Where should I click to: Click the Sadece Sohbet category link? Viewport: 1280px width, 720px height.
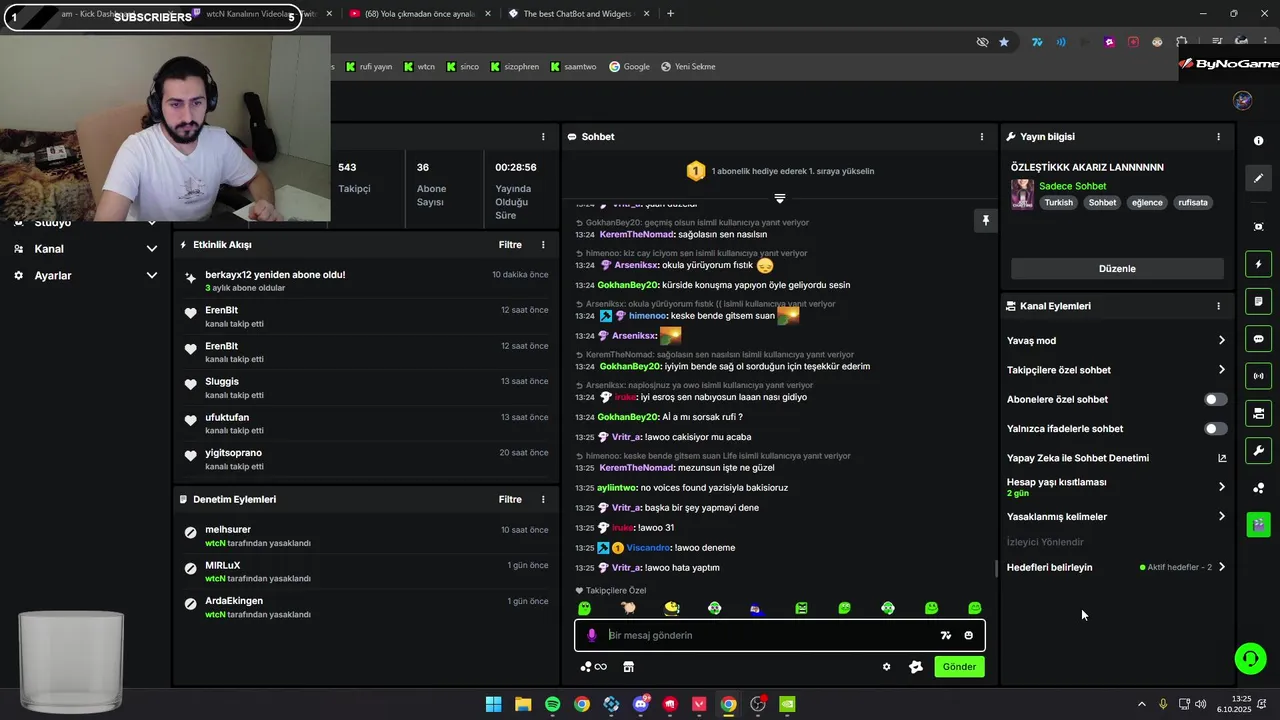tap(1073, 186)
